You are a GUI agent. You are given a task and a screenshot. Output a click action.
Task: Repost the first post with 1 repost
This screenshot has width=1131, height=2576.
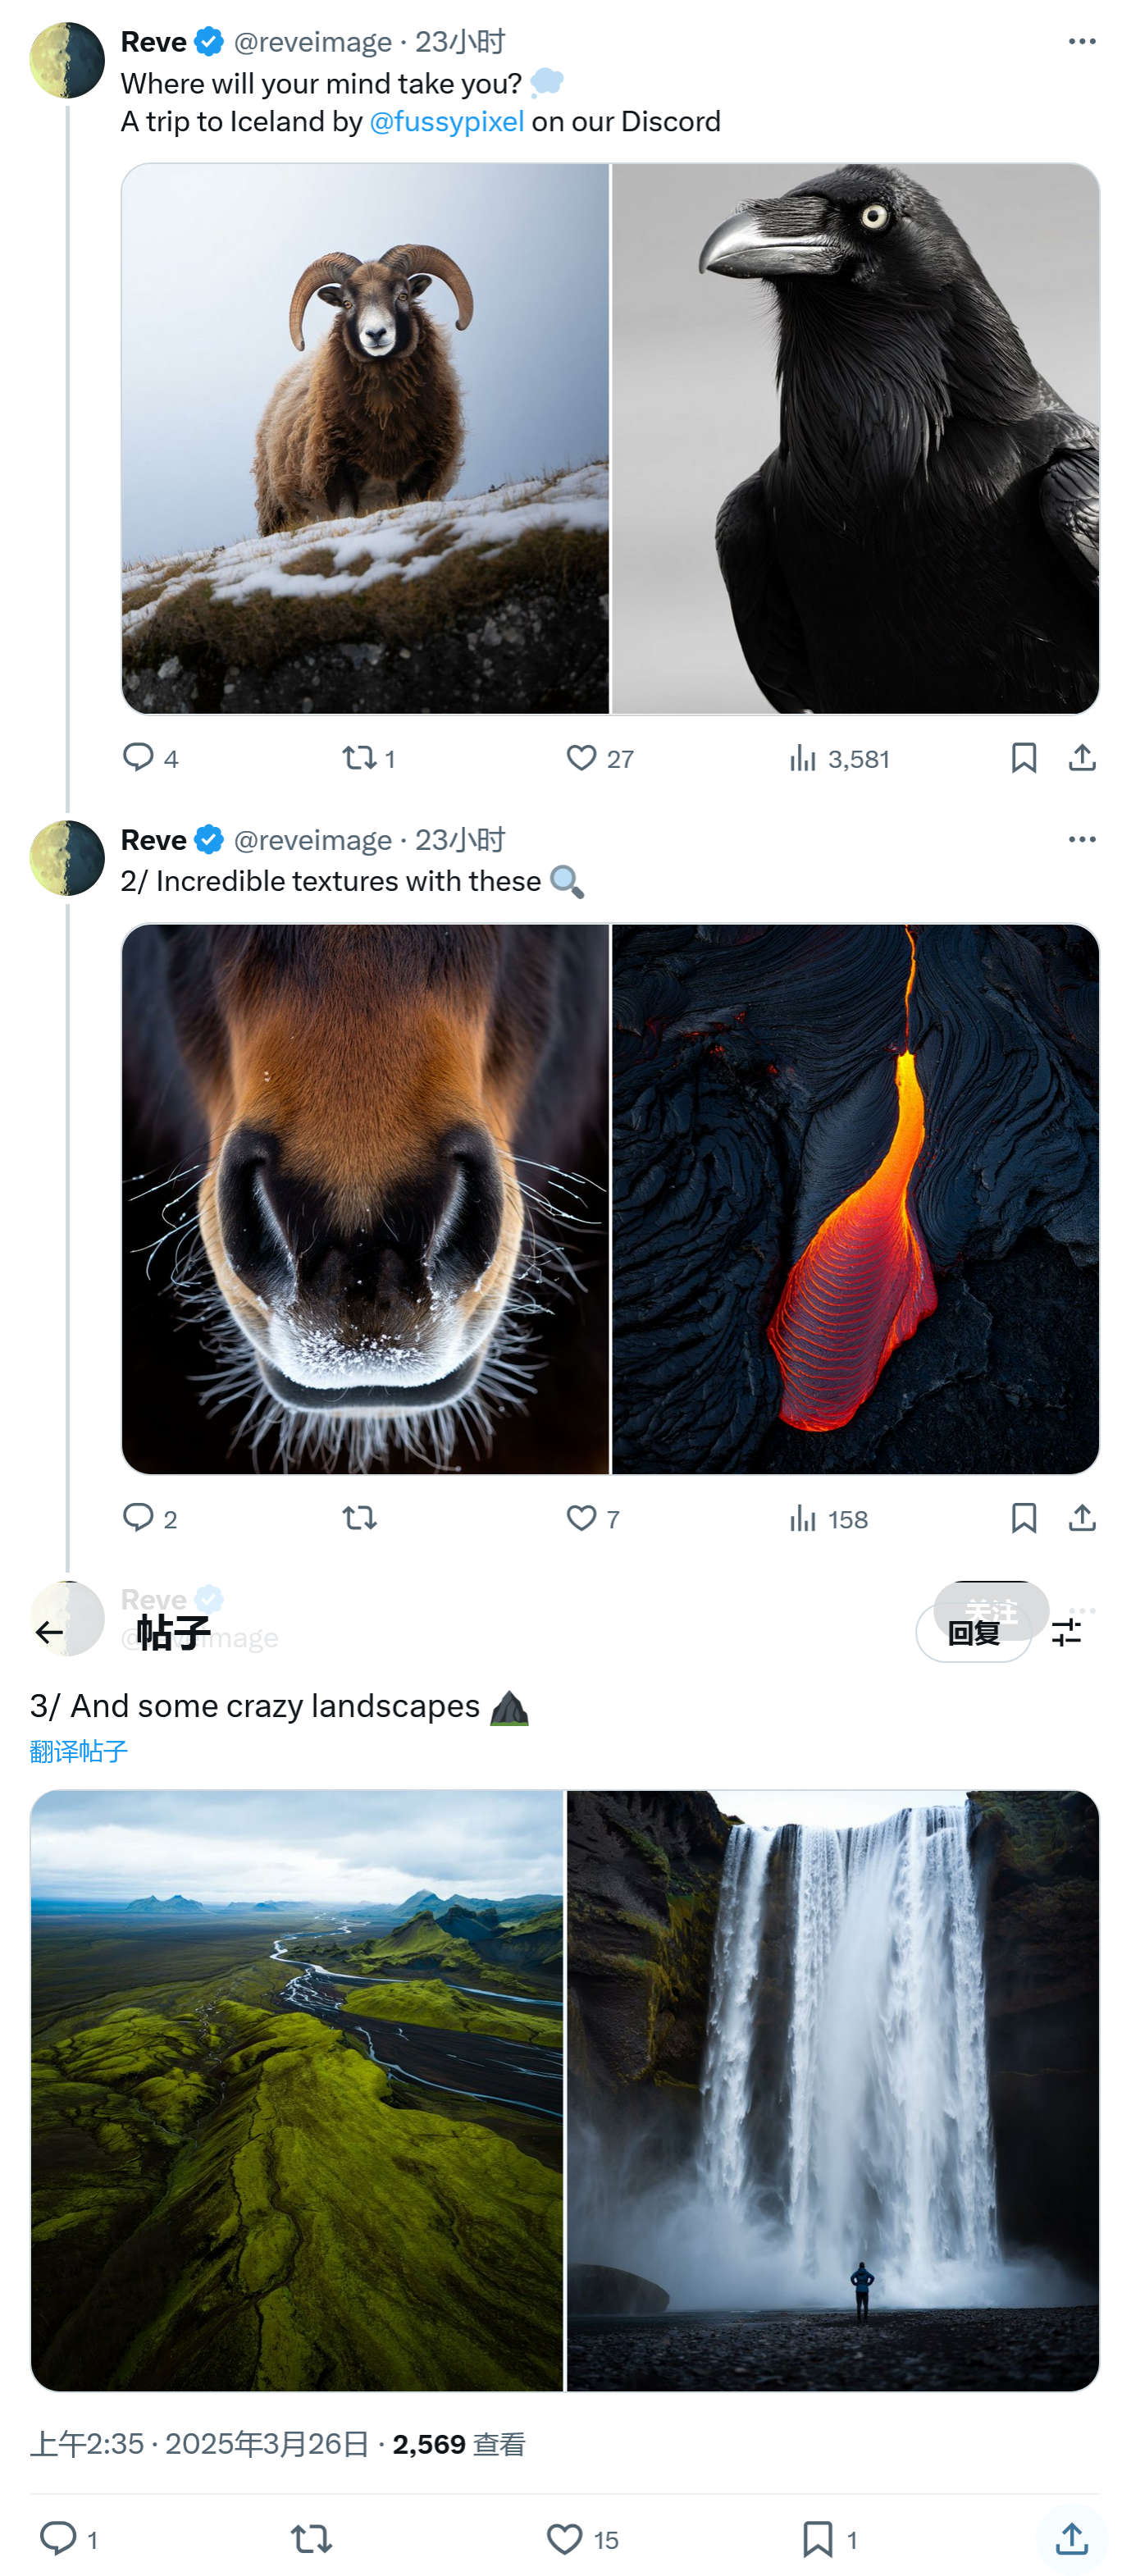pyautogui.click(x=359, y=757)
